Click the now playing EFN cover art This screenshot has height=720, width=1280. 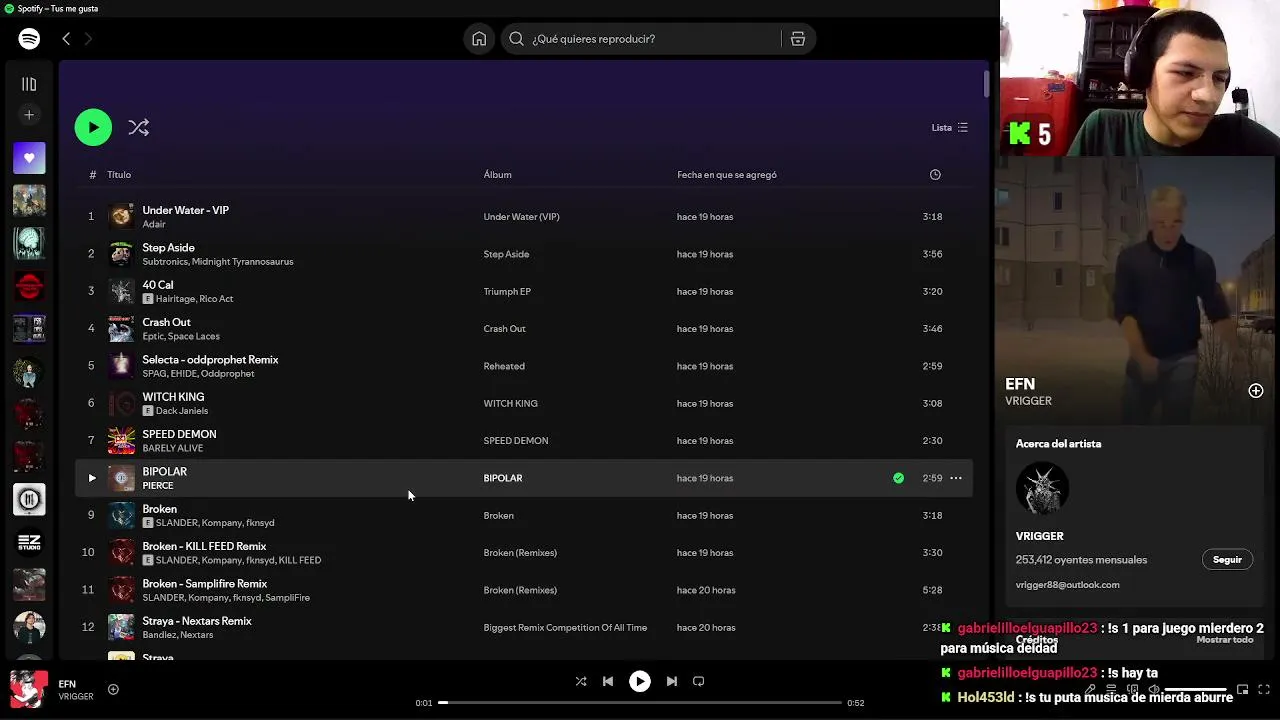(x=28, y=688)
